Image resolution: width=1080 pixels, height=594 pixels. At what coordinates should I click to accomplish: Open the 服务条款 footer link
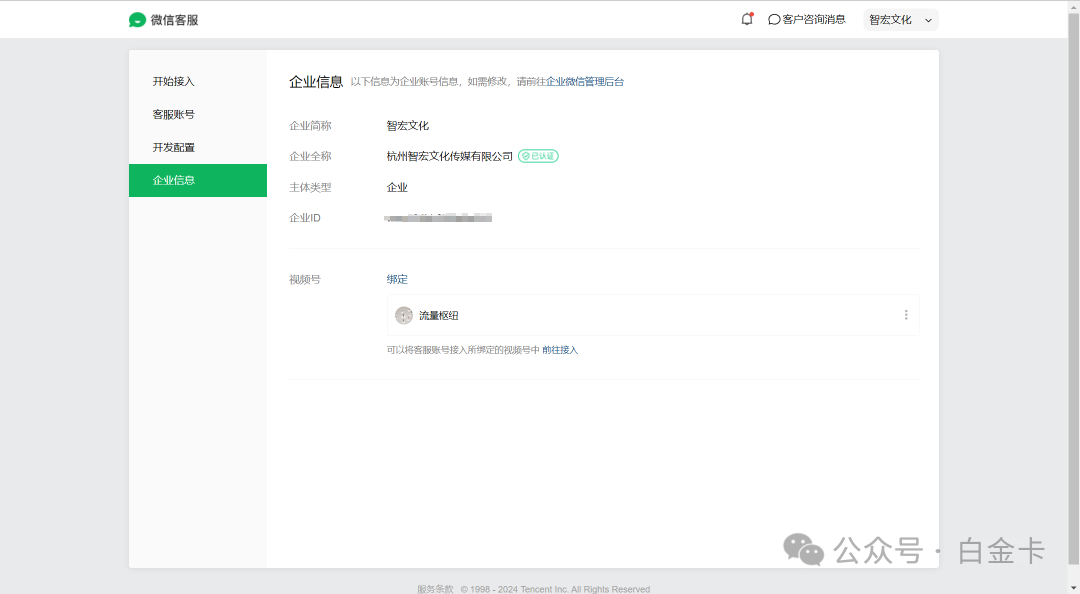(x=435, y=588)
